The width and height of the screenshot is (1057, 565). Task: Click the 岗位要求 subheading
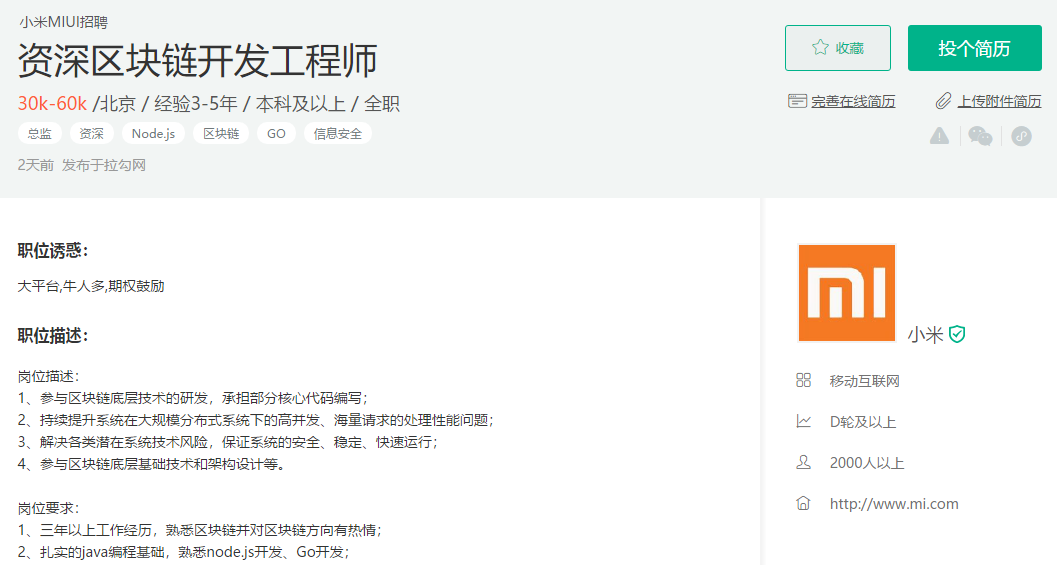click(49, 508)
